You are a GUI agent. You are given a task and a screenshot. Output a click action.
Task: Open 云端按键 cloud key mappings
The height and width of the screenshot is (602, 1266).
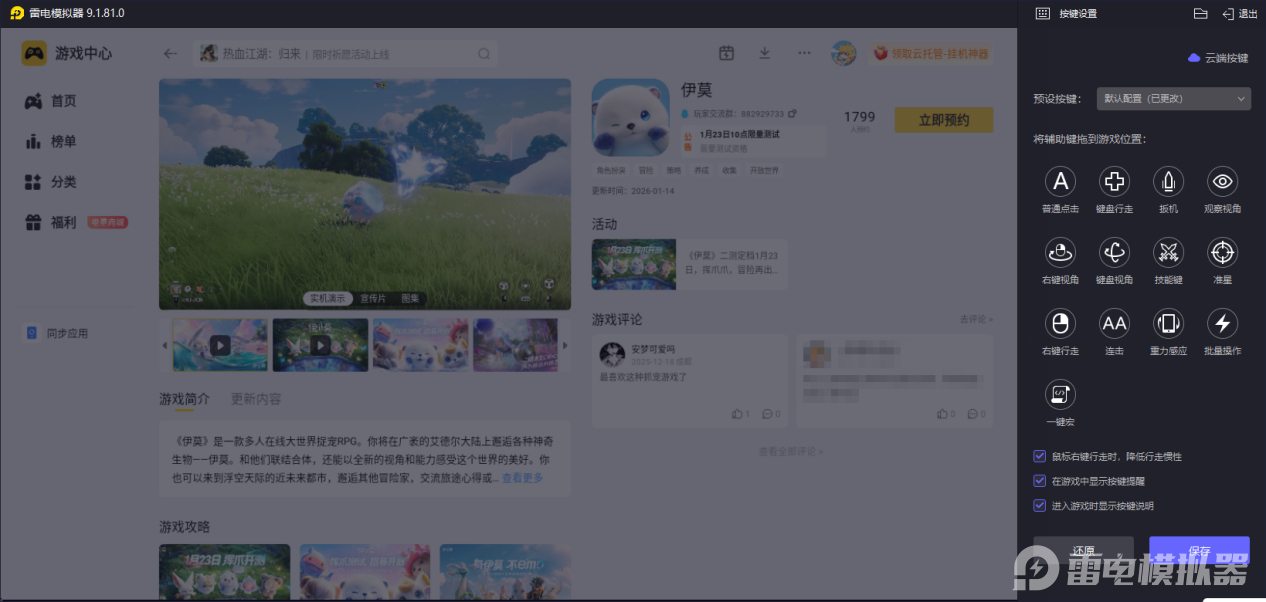click(x=1218, y=58)
